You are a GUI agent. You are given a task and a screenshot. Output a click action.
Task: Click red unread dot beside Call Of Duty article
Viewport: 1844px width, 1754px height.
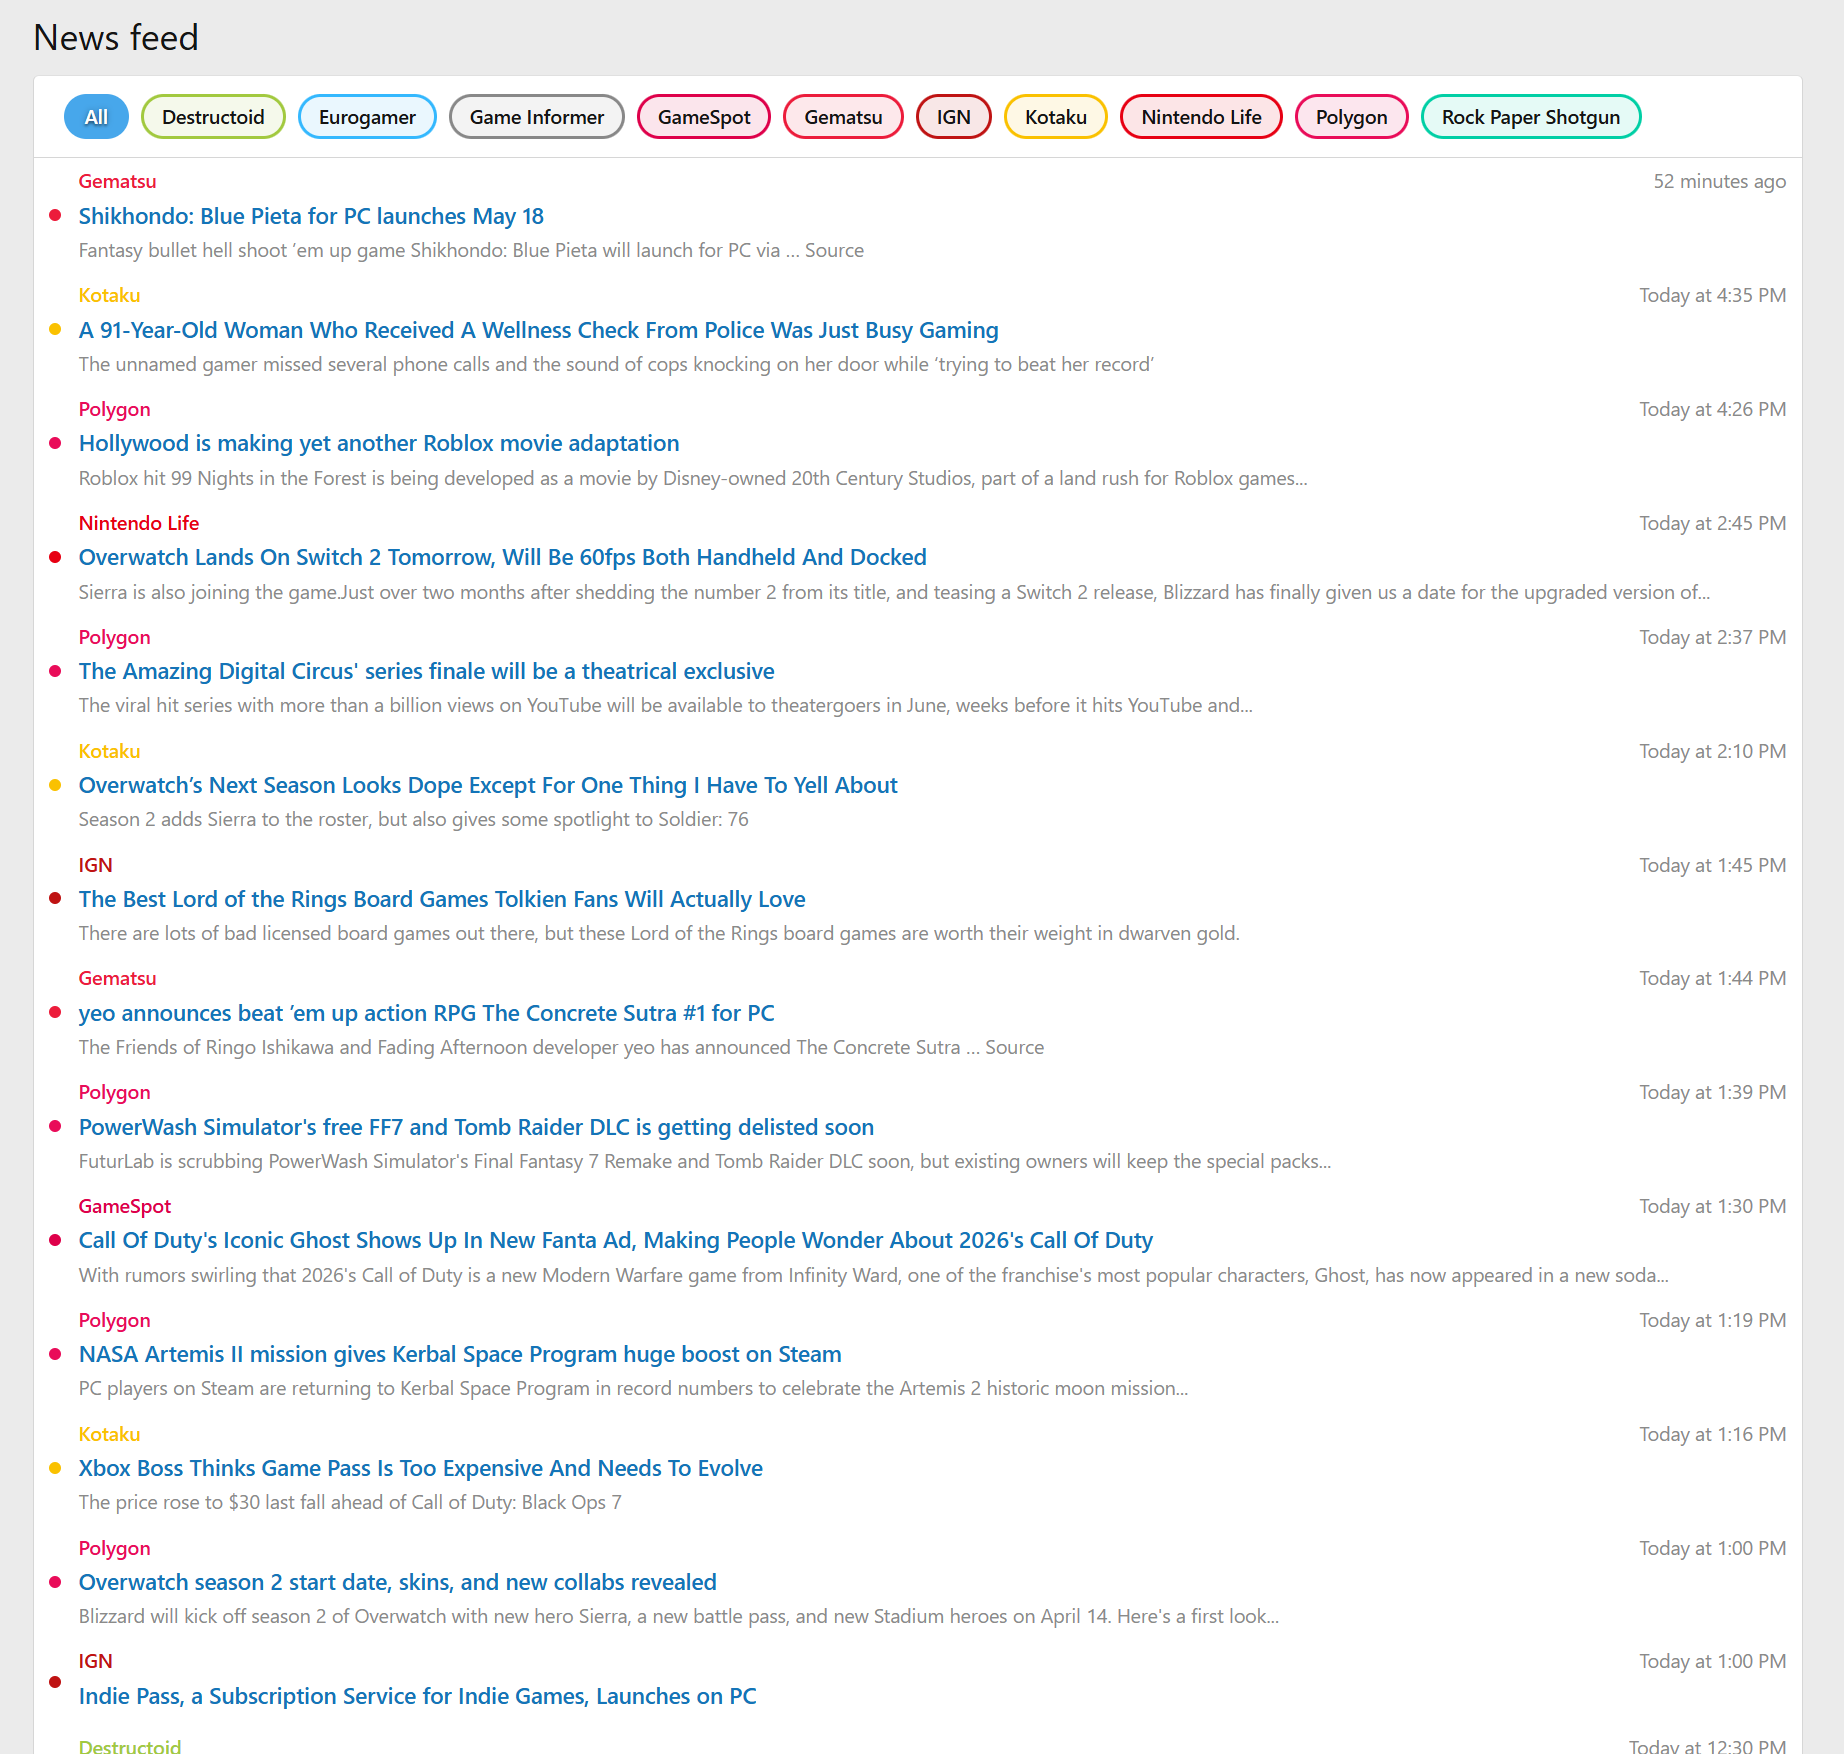[x=55, y=1240]
